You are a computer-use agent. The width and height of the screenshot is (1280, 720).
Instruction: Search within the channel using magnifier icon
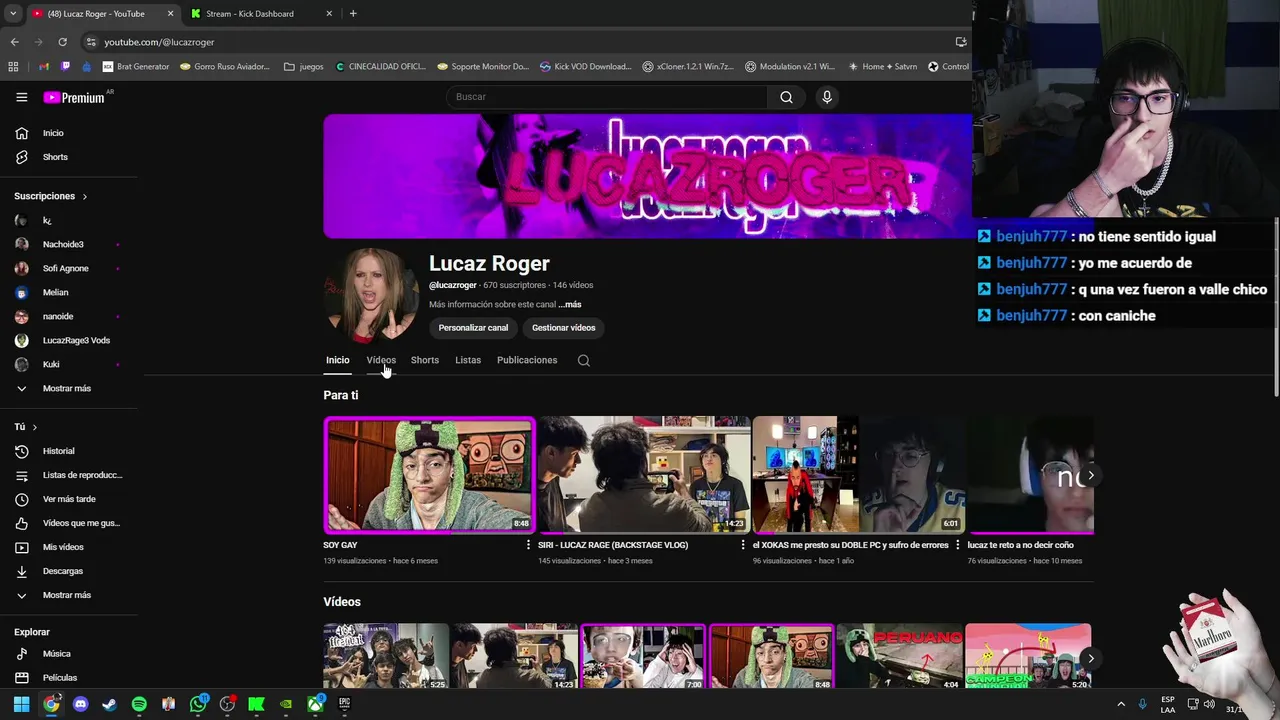click(x=584, y=361)
